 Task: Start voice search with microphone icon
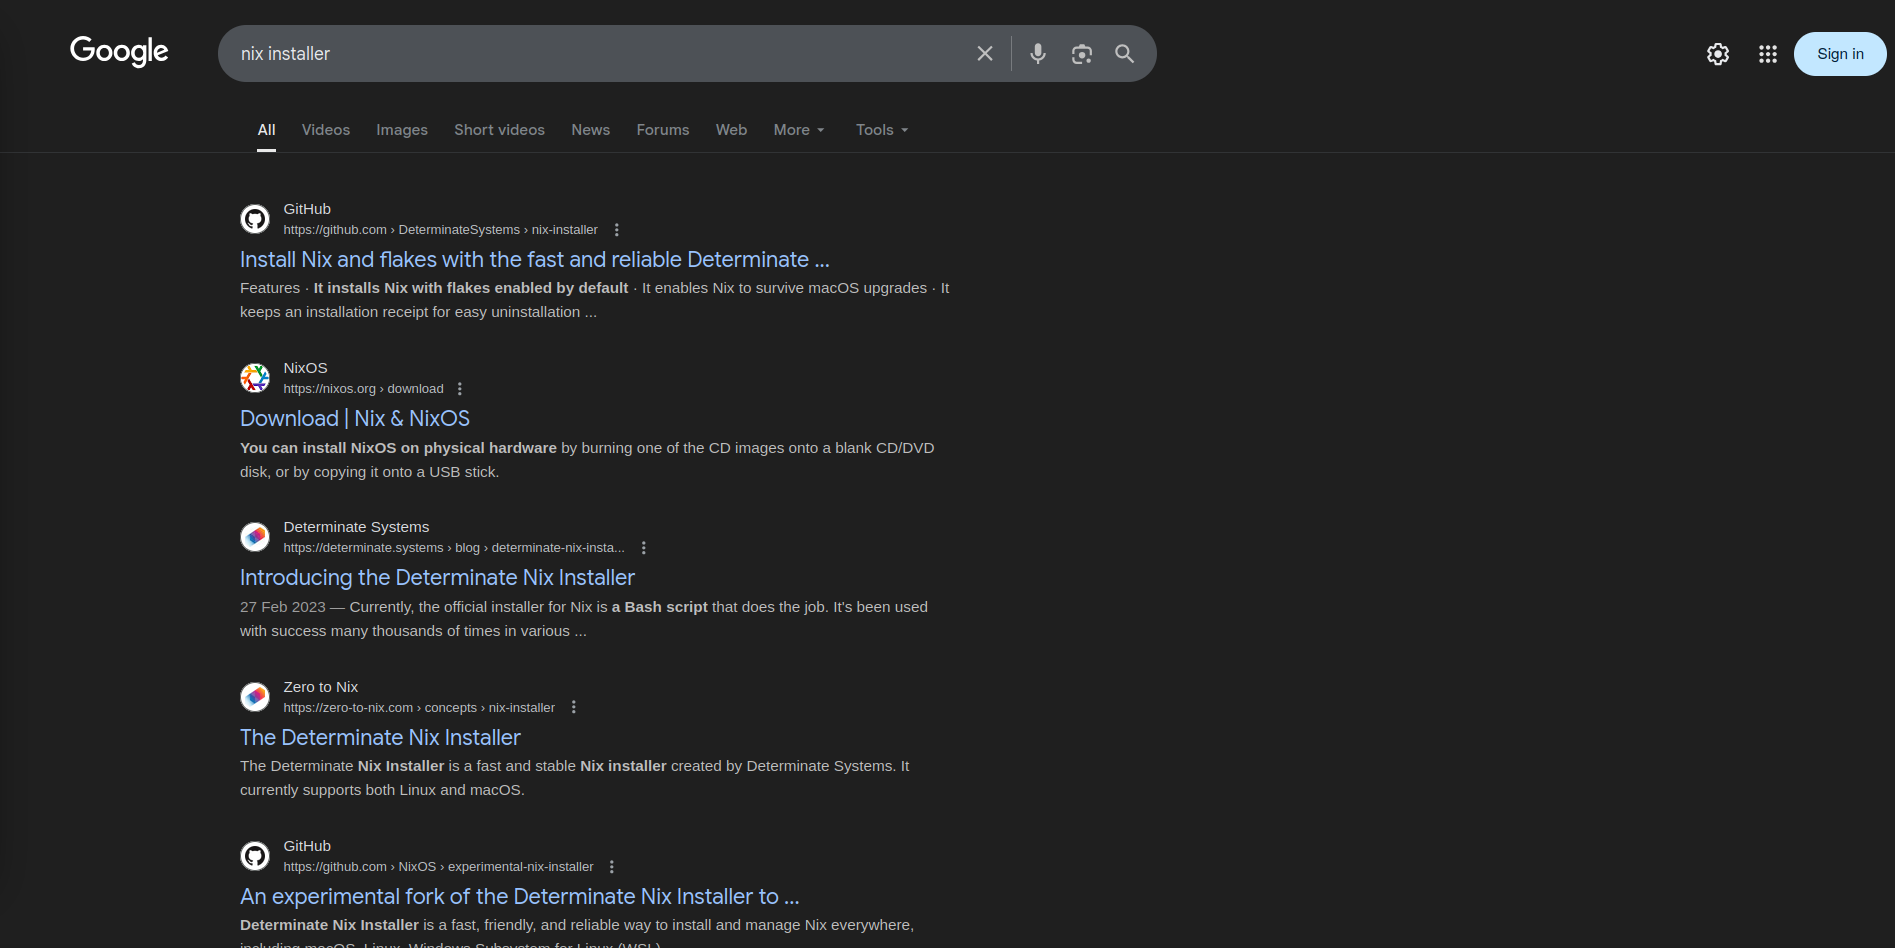pyautogui.click(x=1037, y=54)
